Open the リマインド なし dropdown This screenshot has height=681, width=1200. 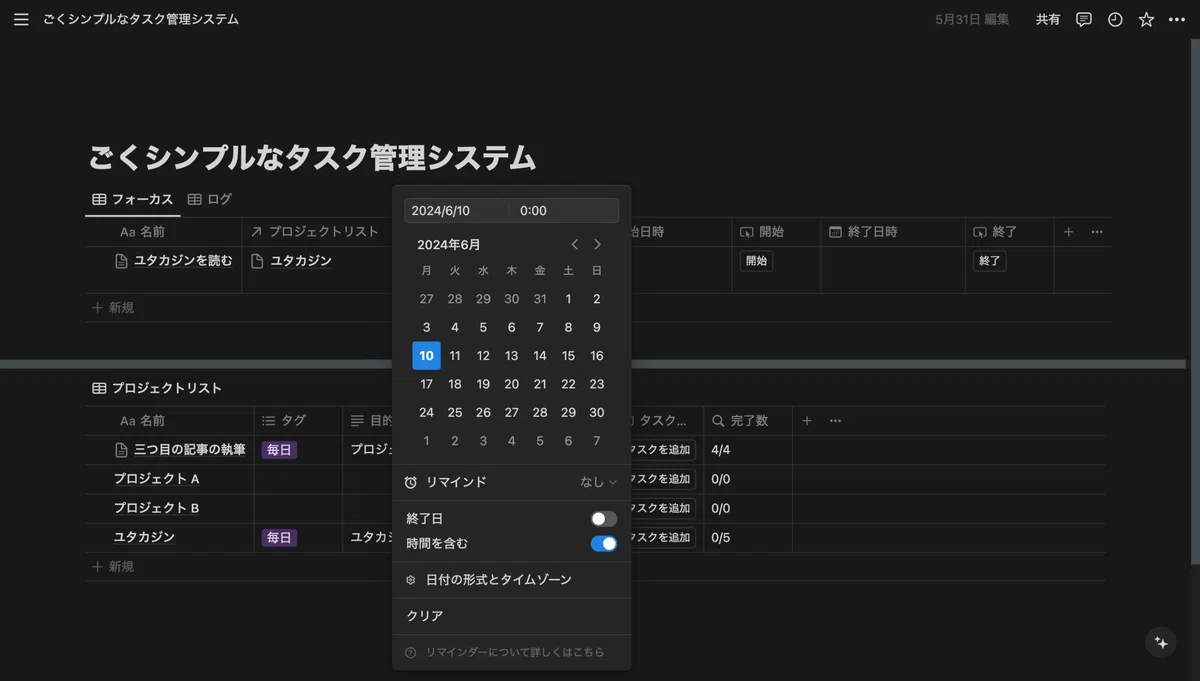(x=598, y=482)
